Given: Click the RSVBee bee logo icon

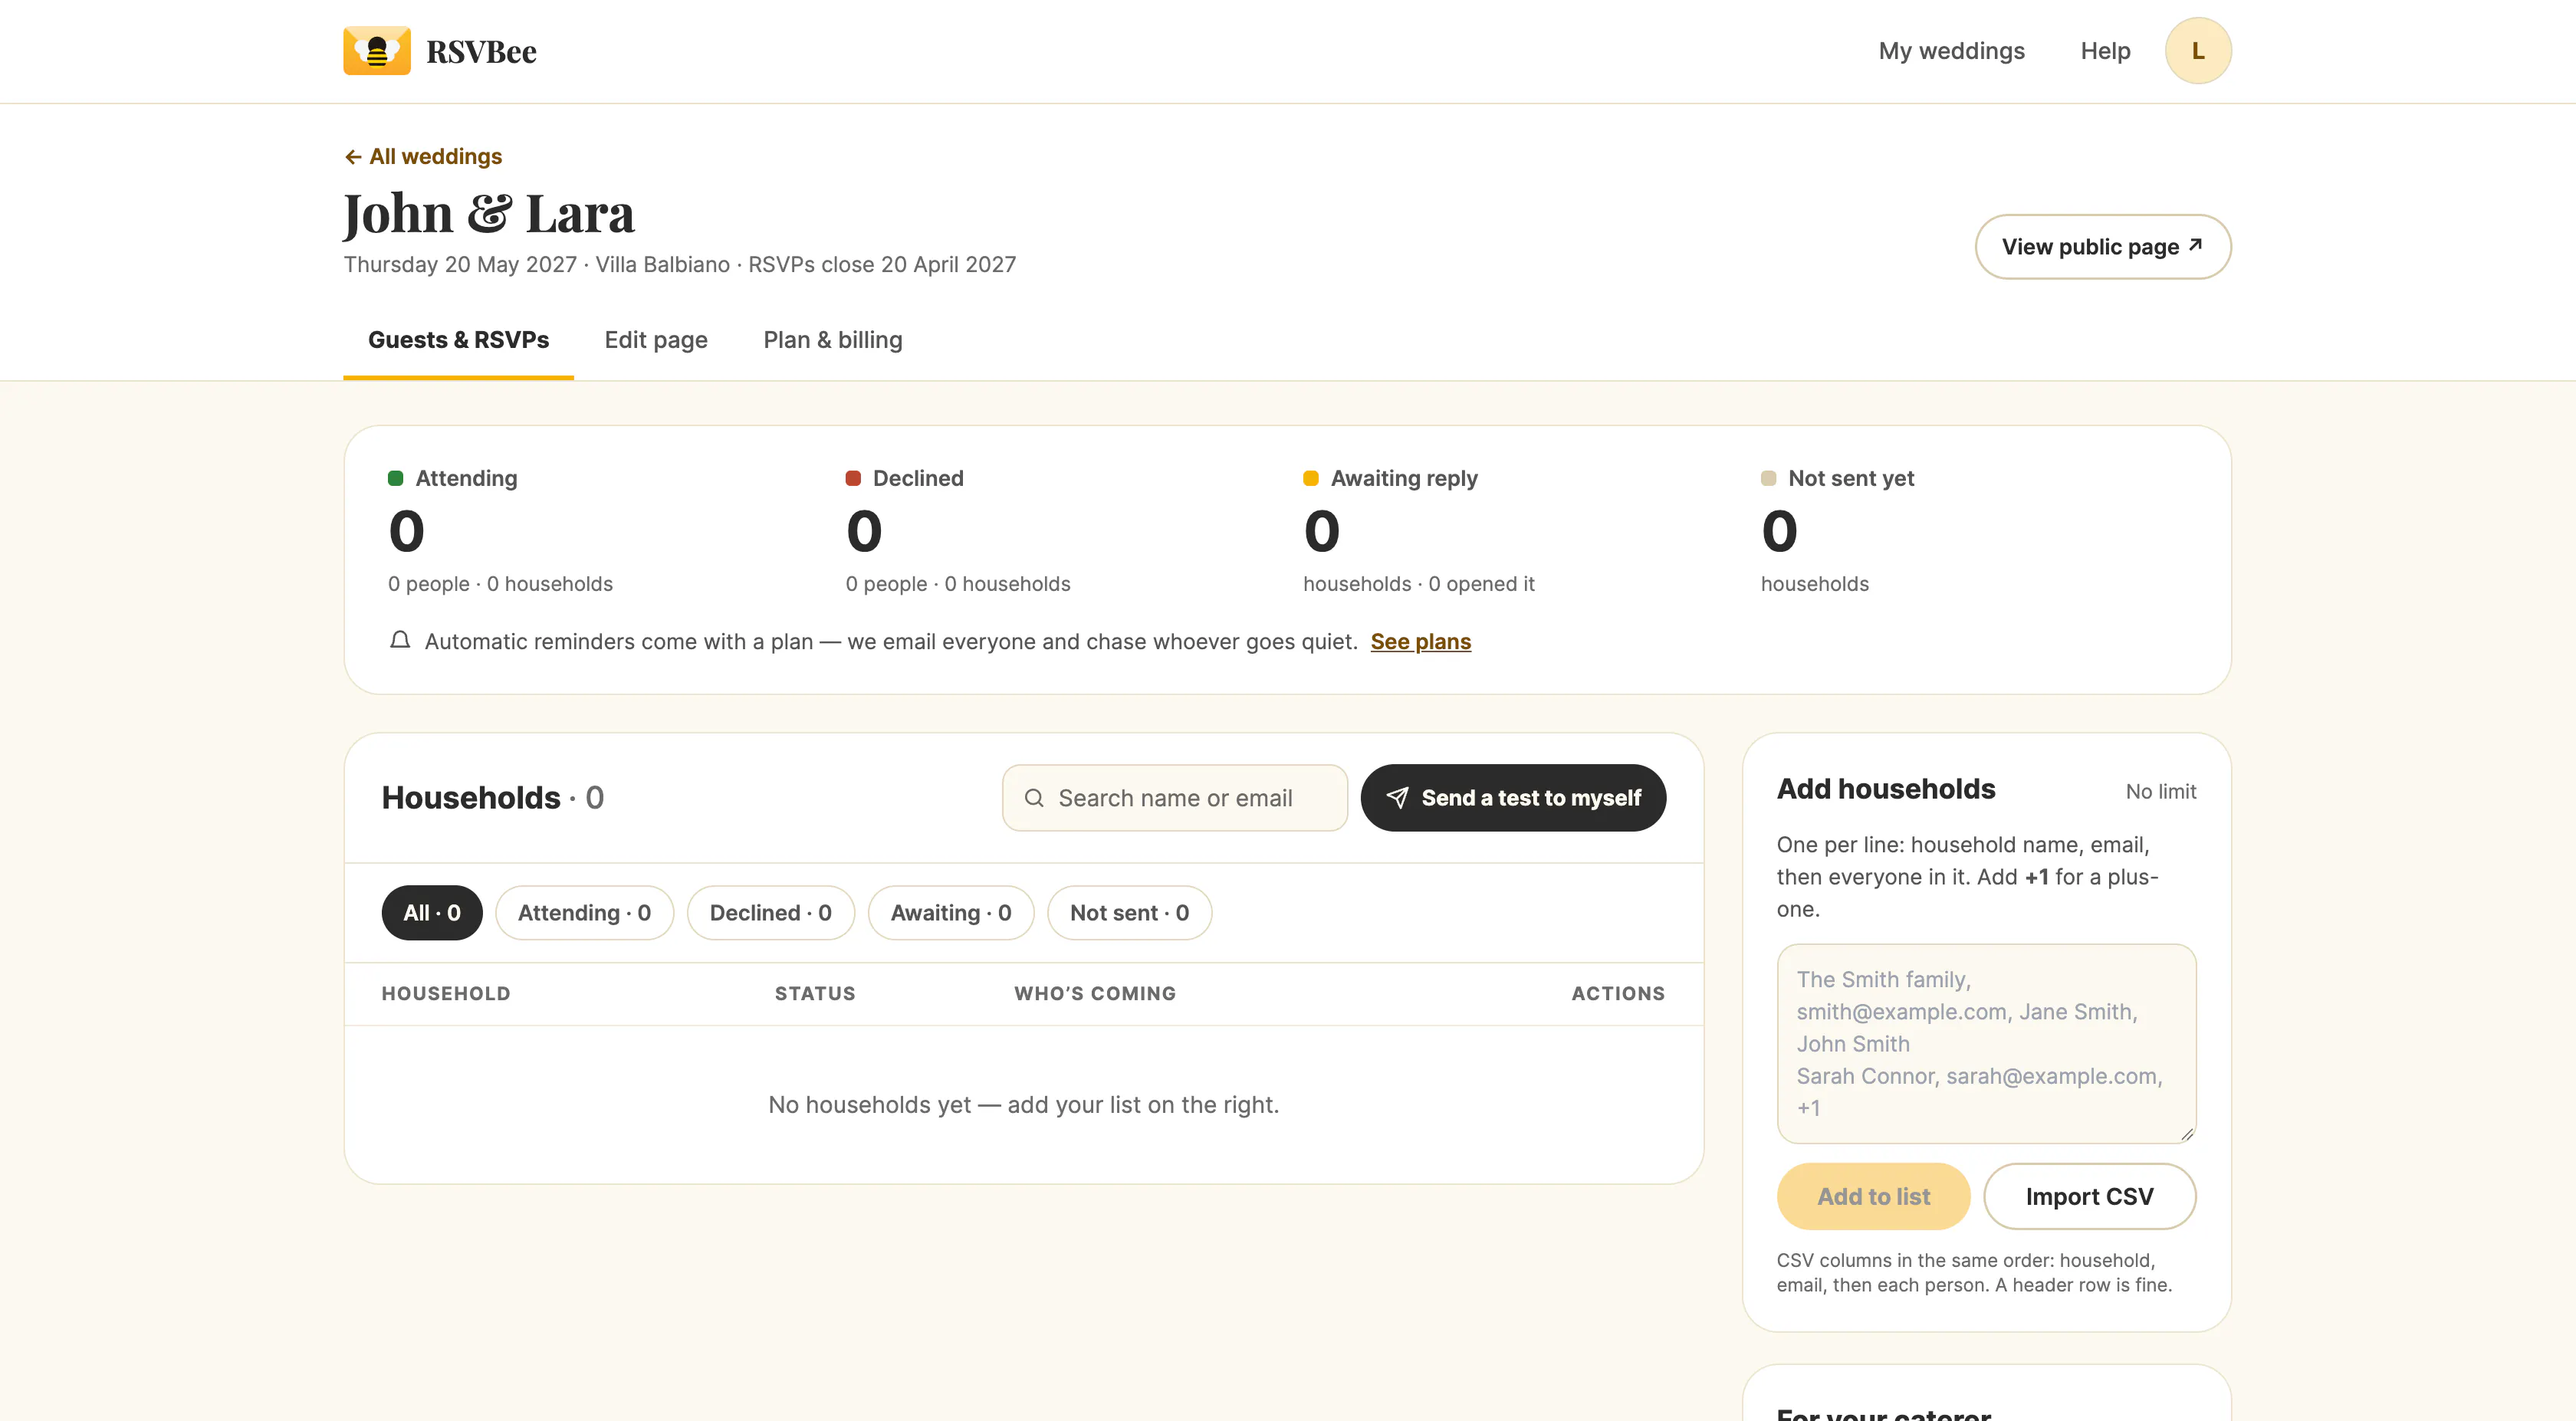Looking at the screenshot, I should 376,51.
